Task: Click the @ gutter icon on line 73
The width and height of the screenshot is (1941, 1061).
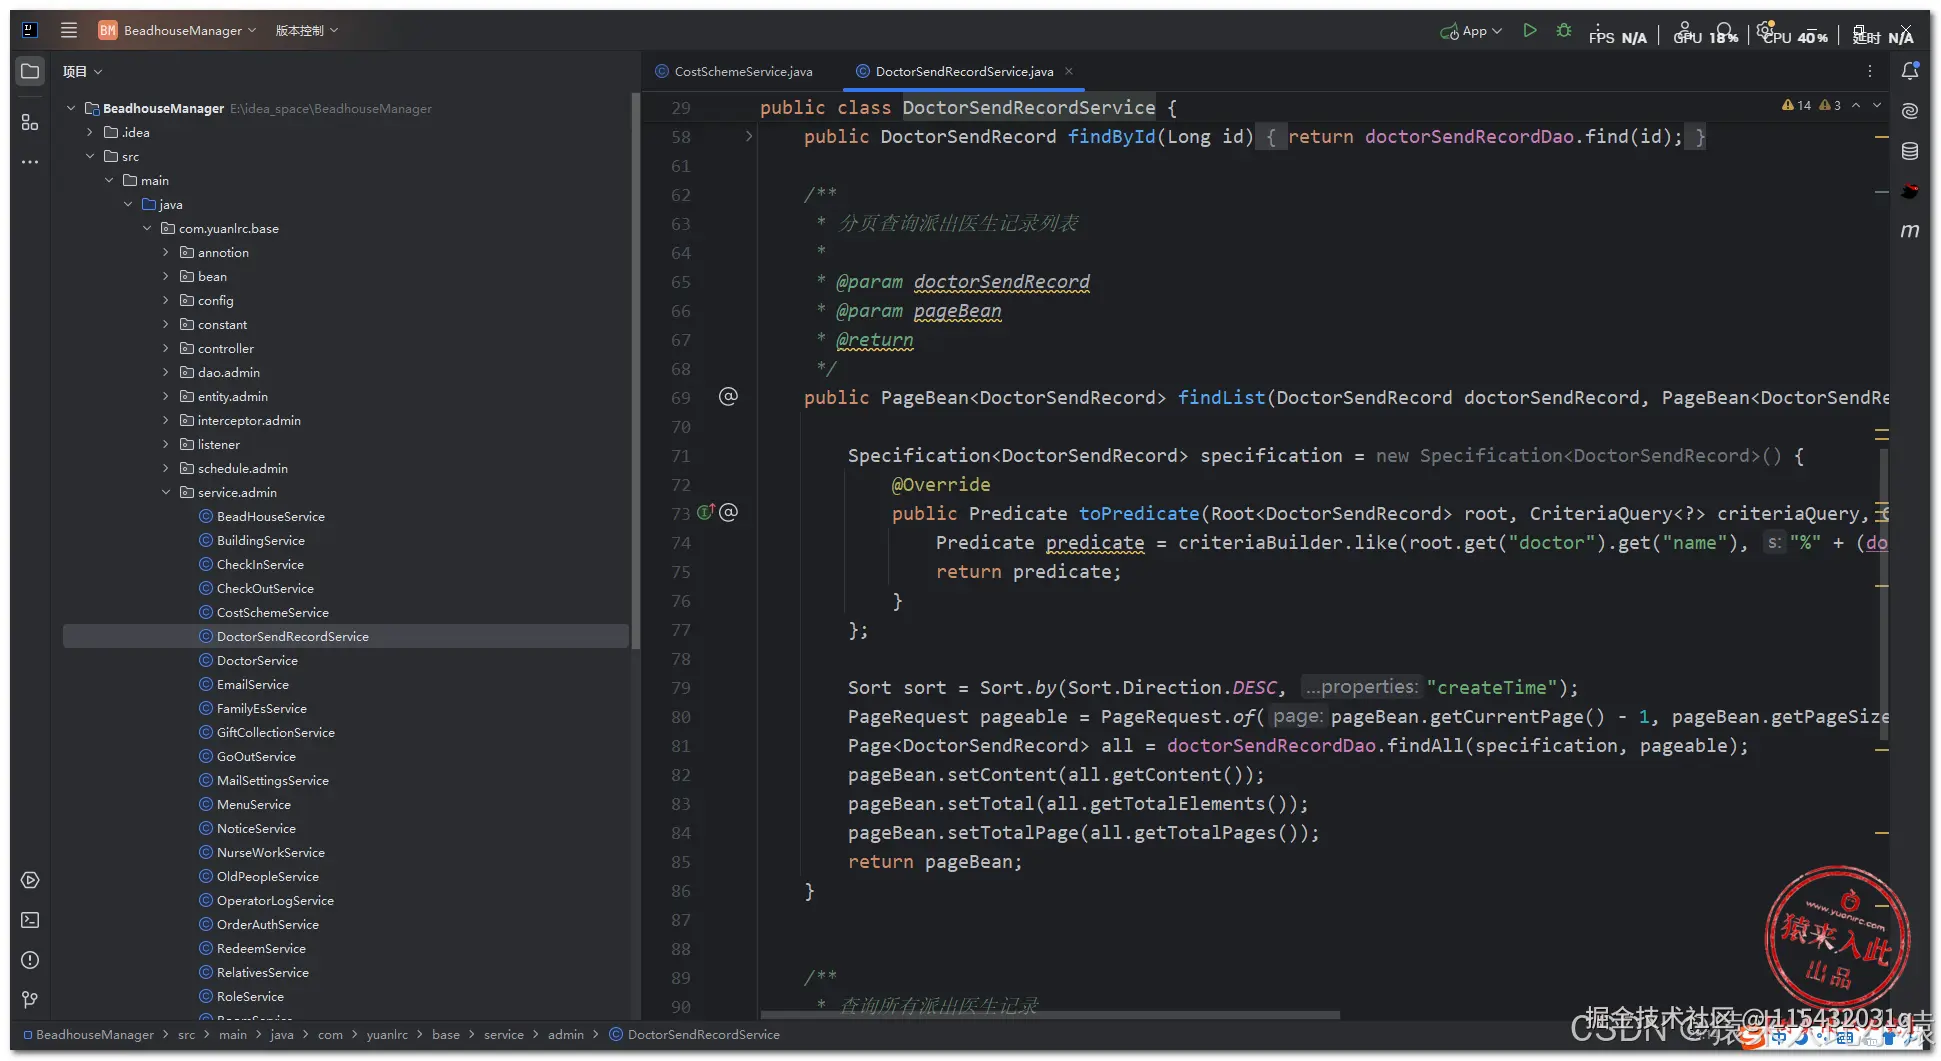Action: coord(729,512)
